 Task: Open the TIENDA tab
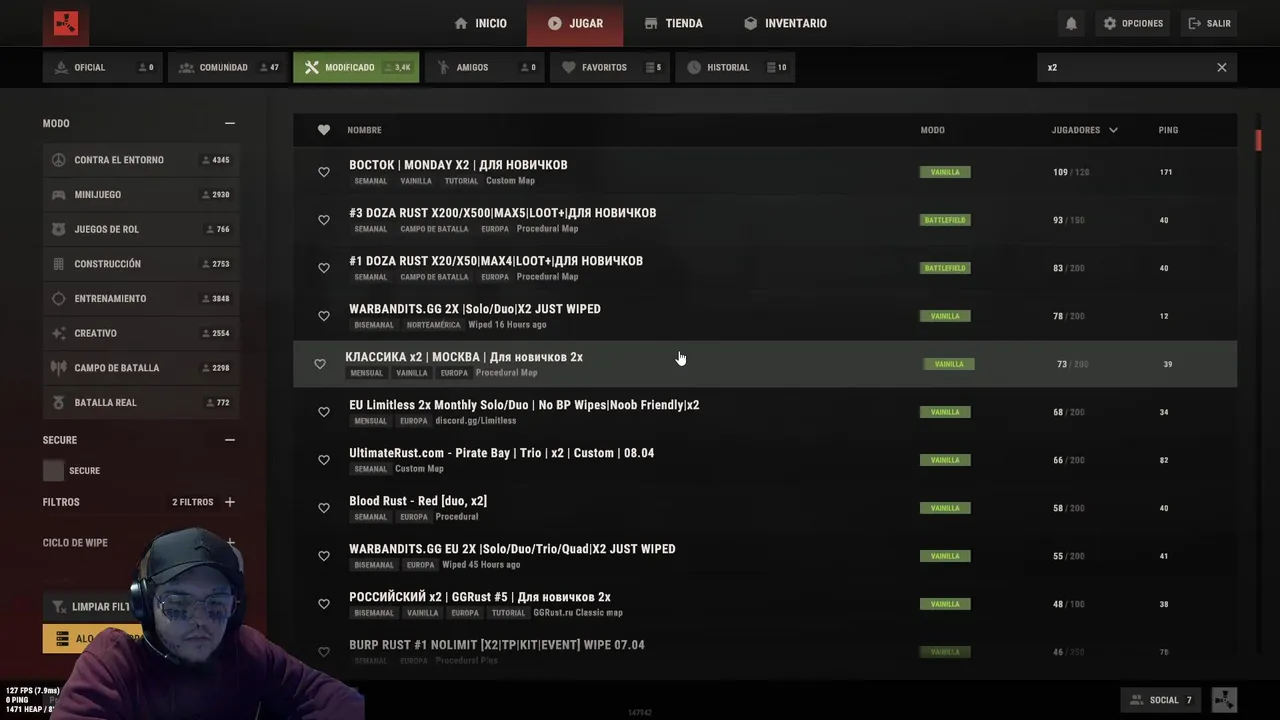coord(673,23)
